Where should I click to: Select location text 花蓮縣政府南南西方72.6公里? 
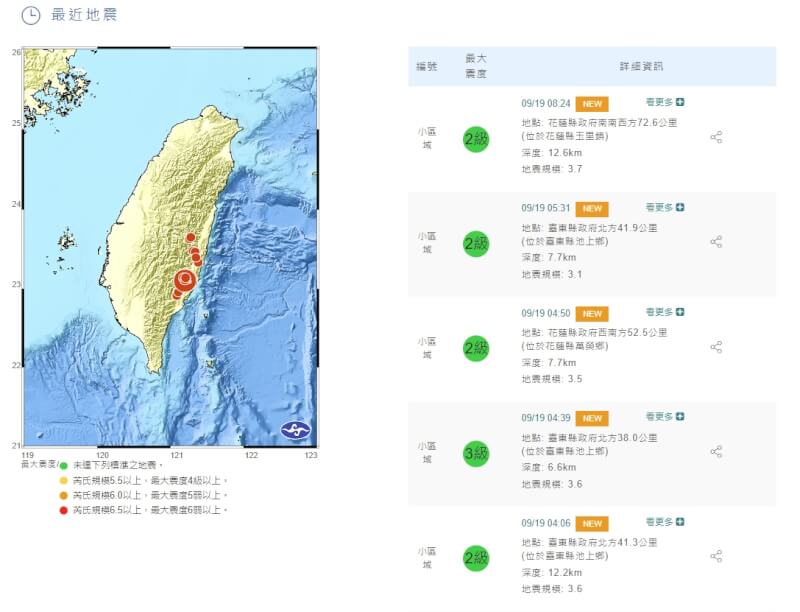click(613, 123)
